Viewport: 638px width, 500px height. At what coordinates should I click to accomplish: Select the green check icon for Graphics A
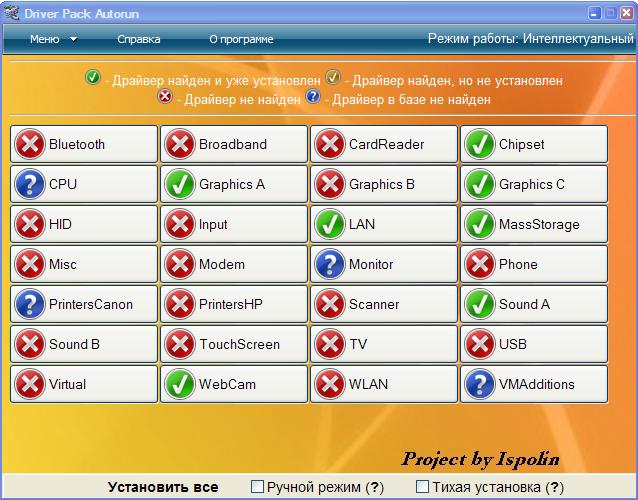pyautogui.click(x=180, y=184)
